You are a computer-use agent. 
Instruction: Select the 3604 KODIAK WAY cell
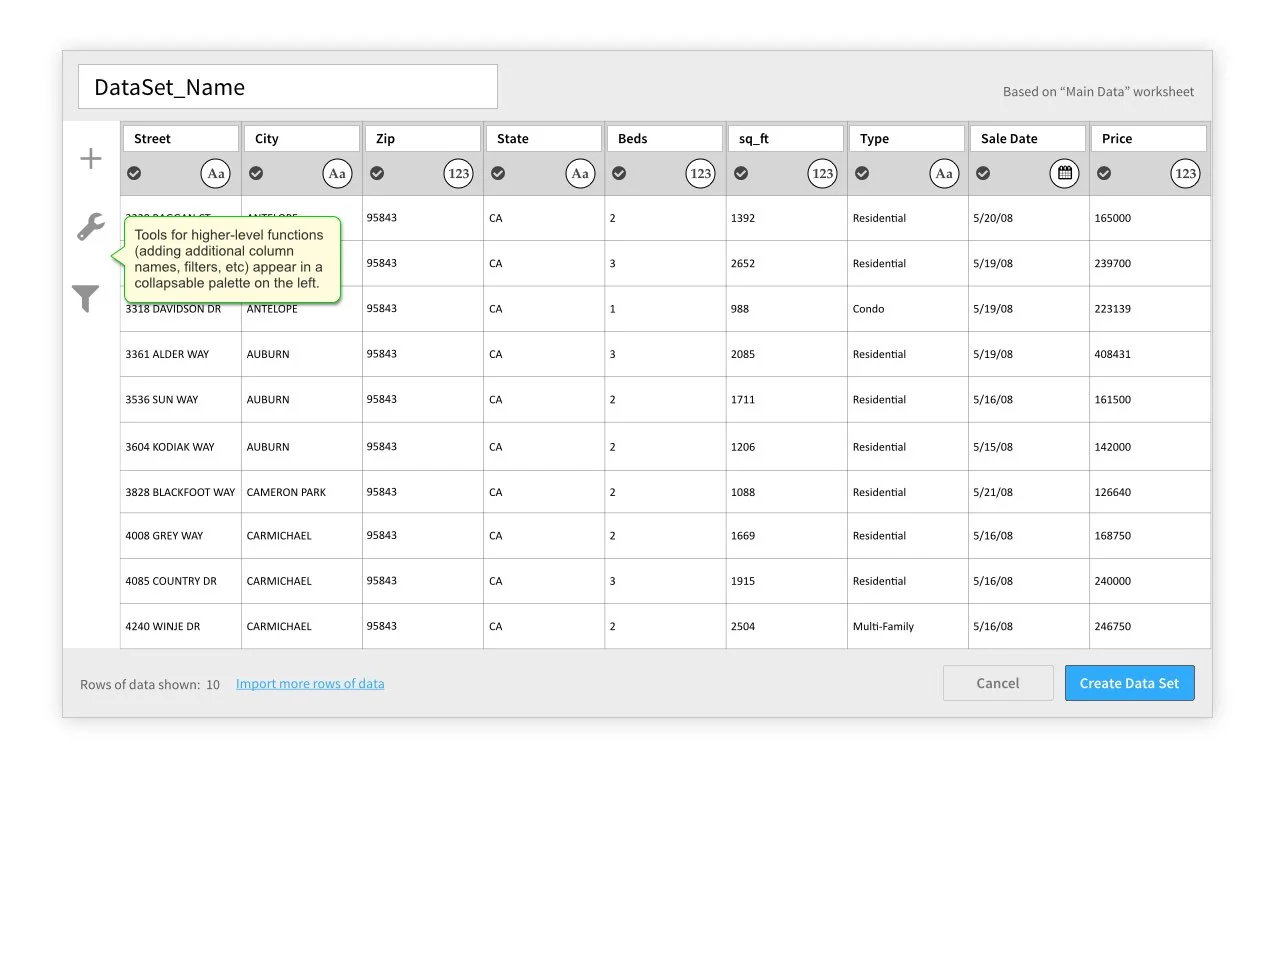coord(181,447)
